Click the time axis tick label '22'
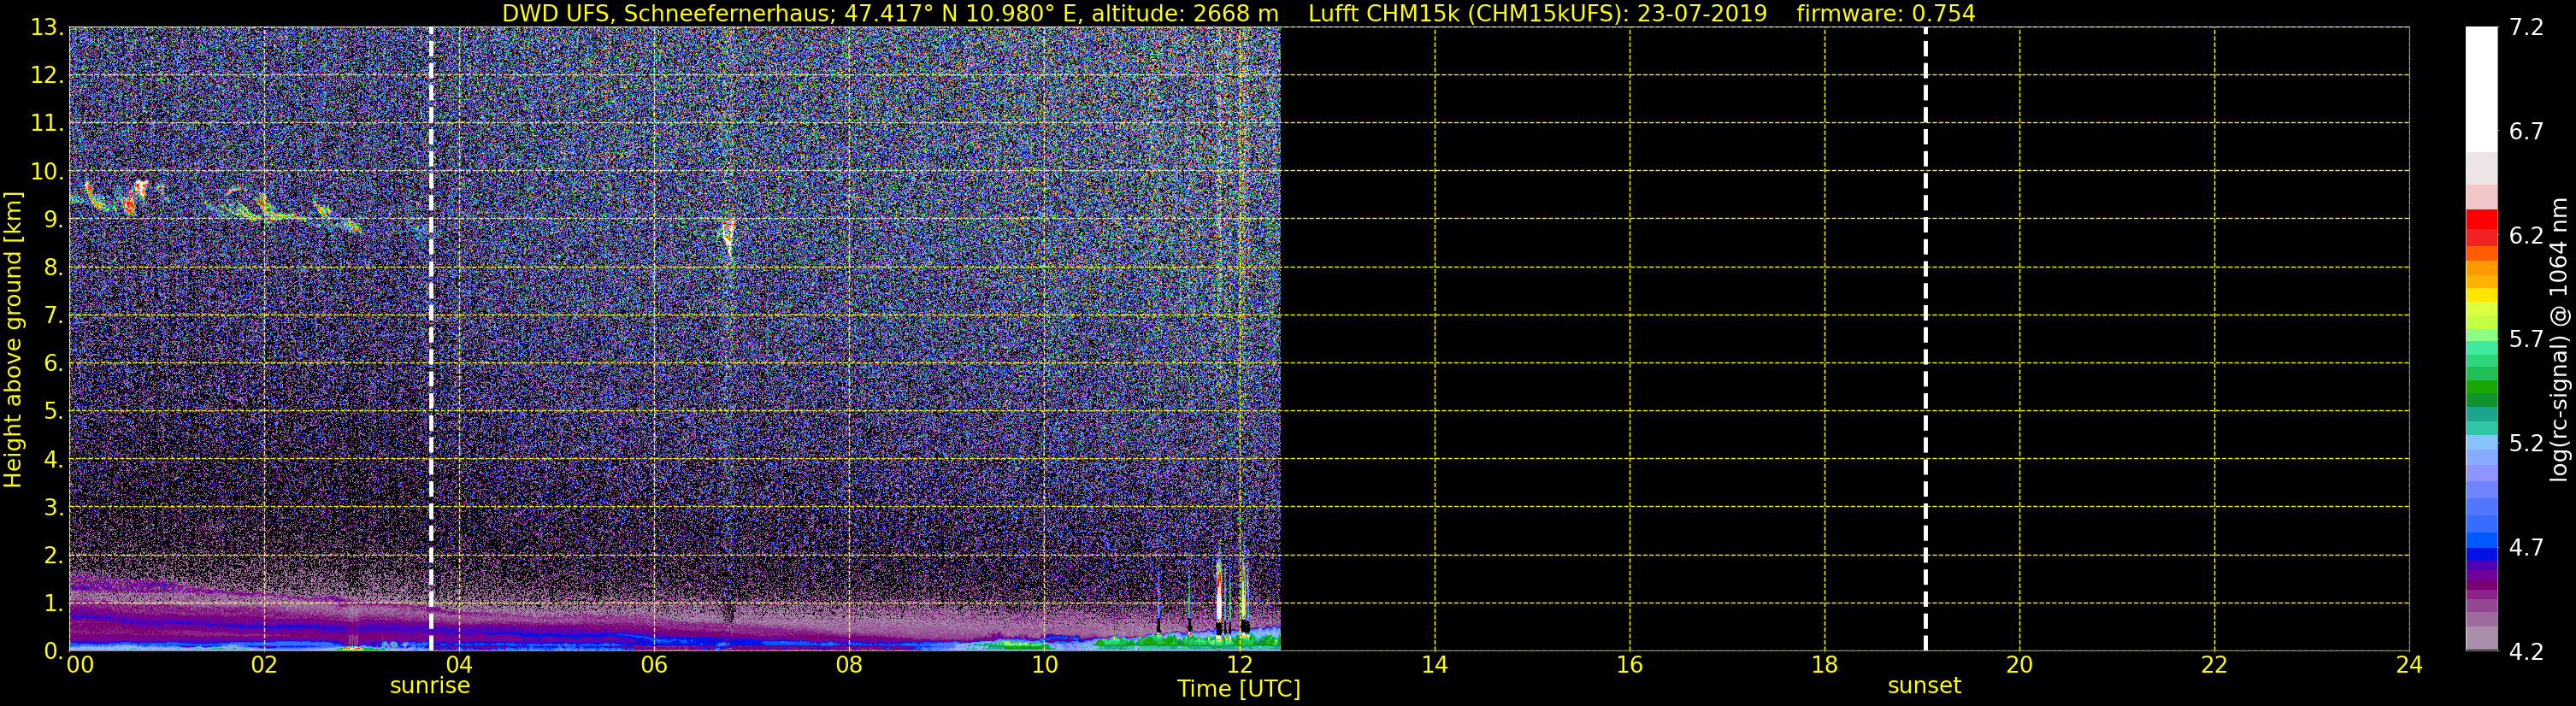The image size is (2576, 706). (2214, 665)
